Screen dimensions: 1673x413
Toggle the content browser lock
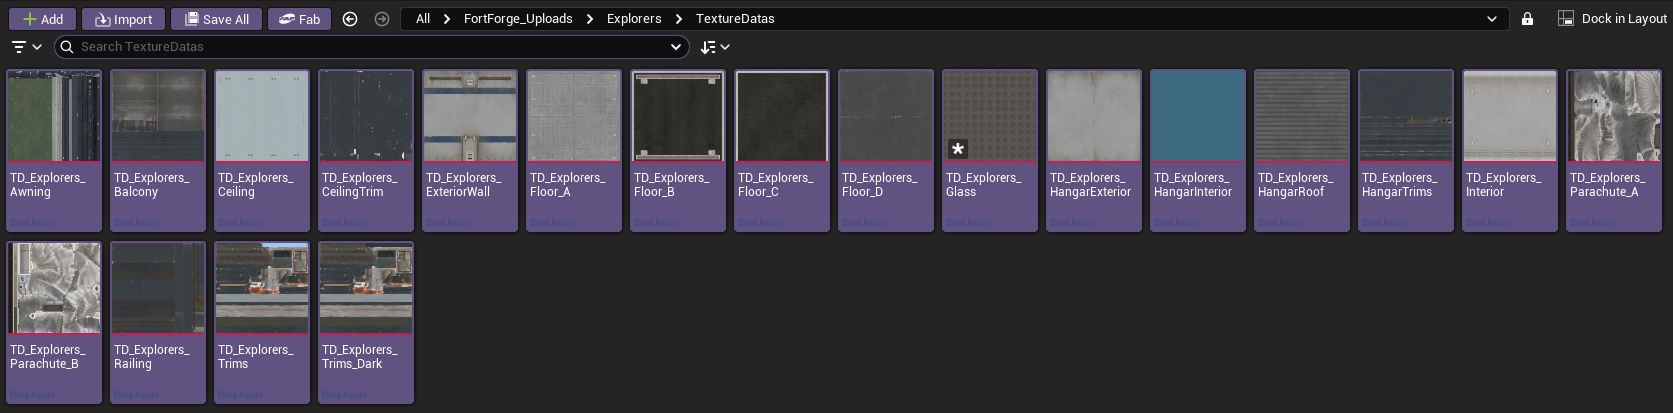1527,19
